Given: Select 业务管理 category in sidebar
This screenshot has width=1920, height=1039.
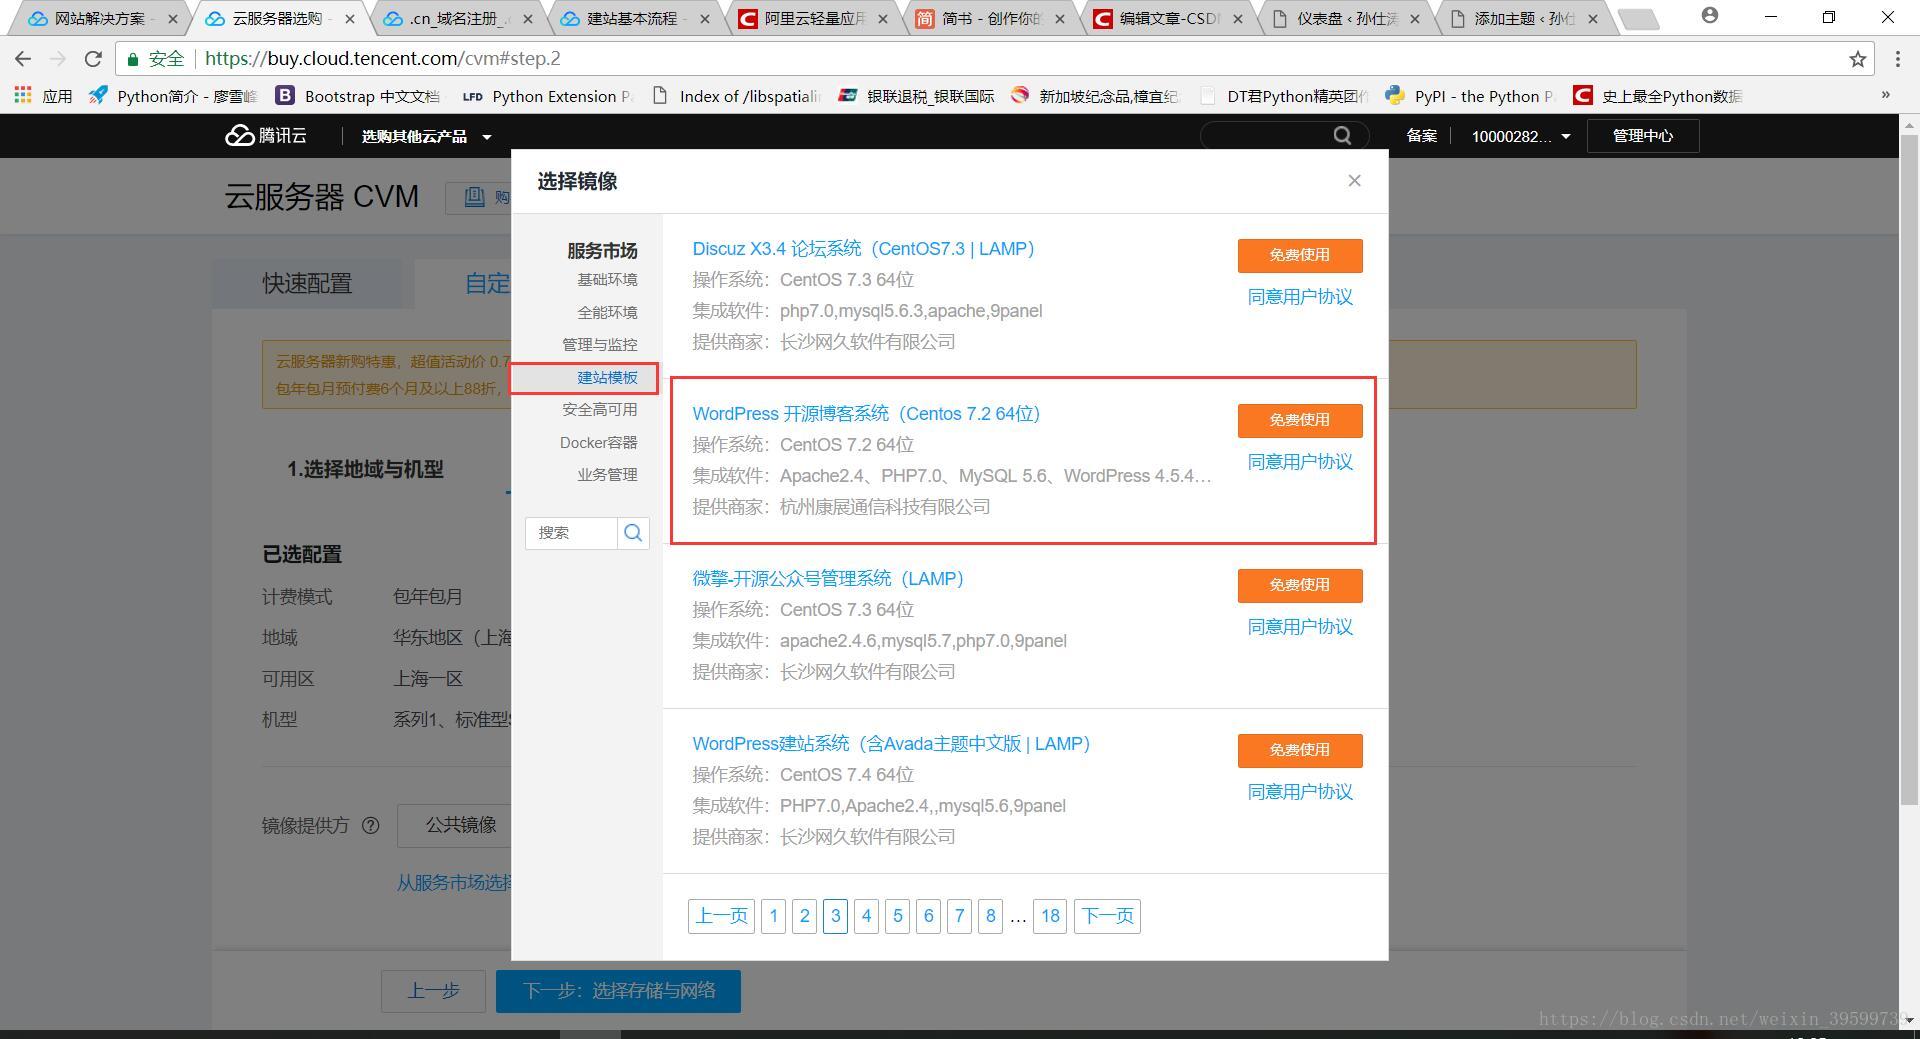Looking at the screenshot, I should coord(607,475).
